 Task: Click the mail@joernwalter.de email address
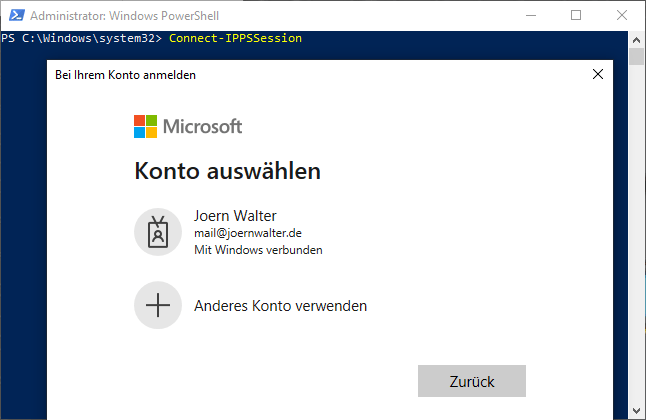pyautogui.click(x=246, y=233)
